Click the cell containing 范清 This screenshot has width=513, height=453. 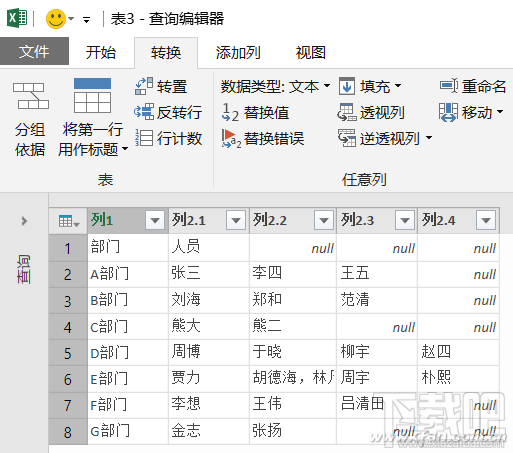point(377,300)
